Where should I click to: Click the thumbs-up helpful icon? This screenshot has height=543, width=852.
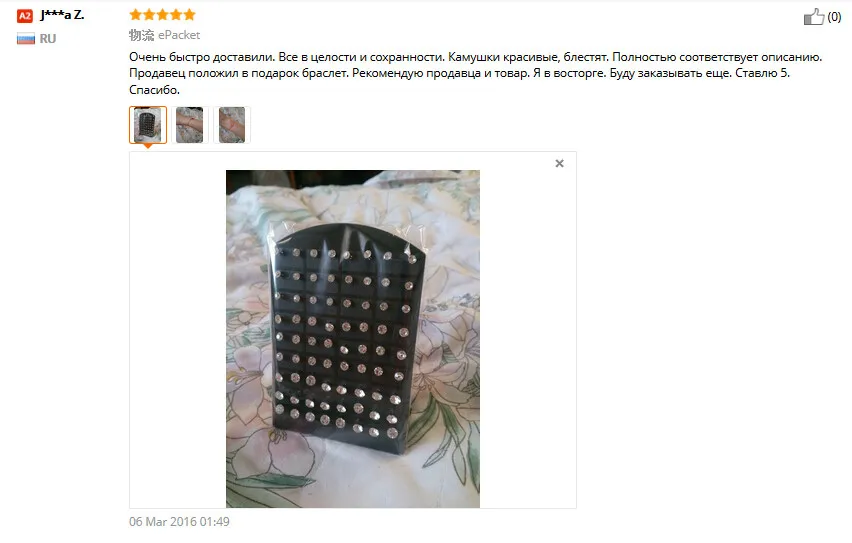(814, 17)
